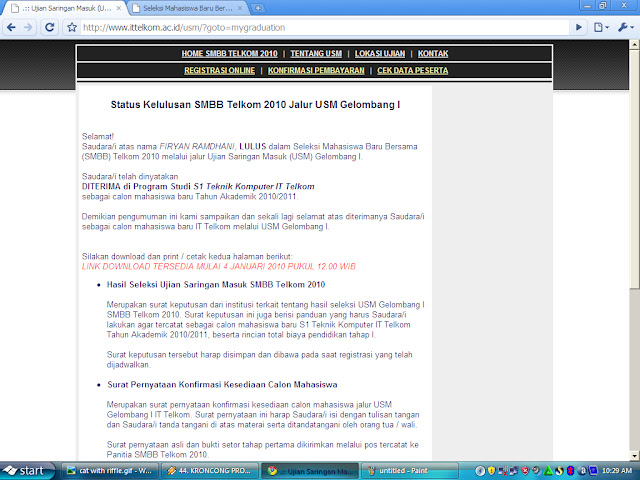Image resolution: width=640 pixels, height=480 pixels.
Task: Click the bold word LULUS
Action: pyautogui.click(x=253, y=146)
